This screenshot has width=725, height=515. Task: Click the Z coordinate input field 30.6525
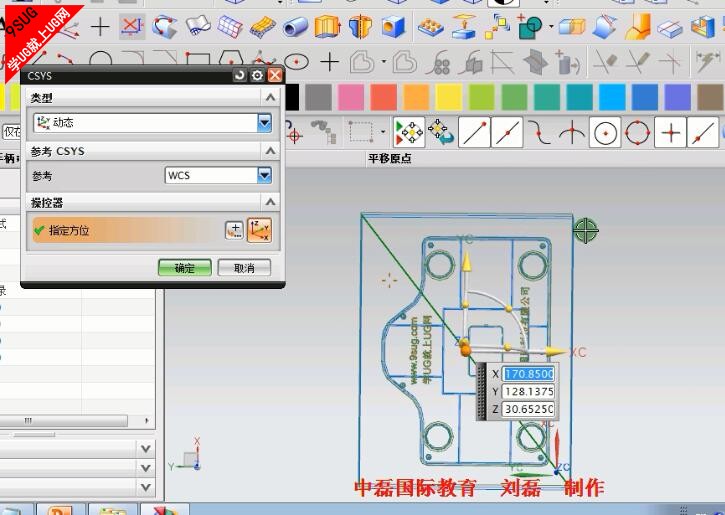(528, 409)
